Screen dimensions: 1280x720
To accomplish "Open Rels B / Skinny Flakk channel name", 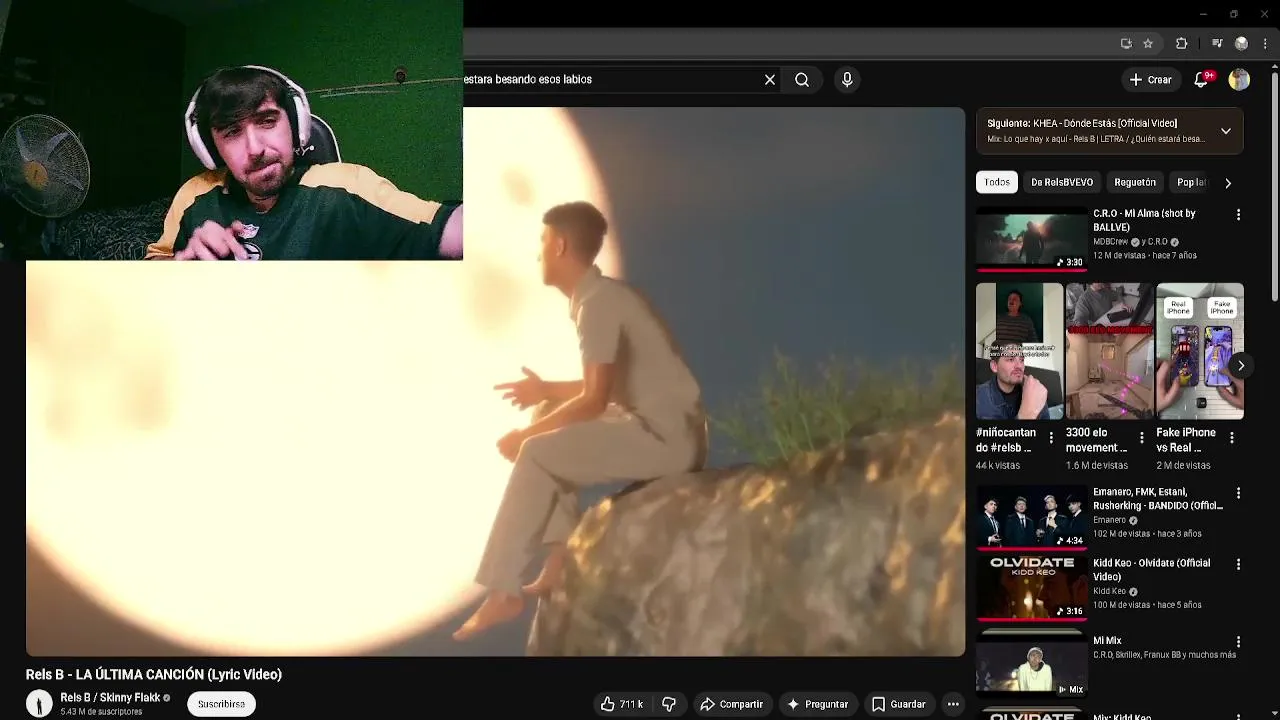I will click(x=110, y=698).
